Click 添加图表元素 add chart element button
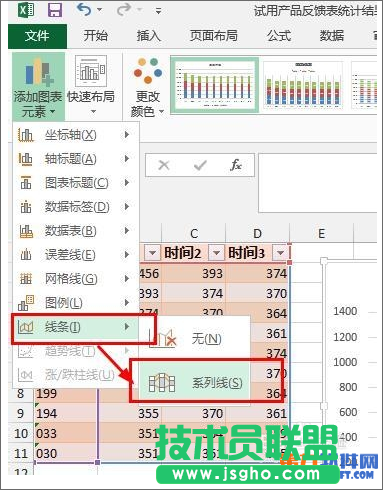The height and width of the screenshot is (490, 383). (38, 87)
